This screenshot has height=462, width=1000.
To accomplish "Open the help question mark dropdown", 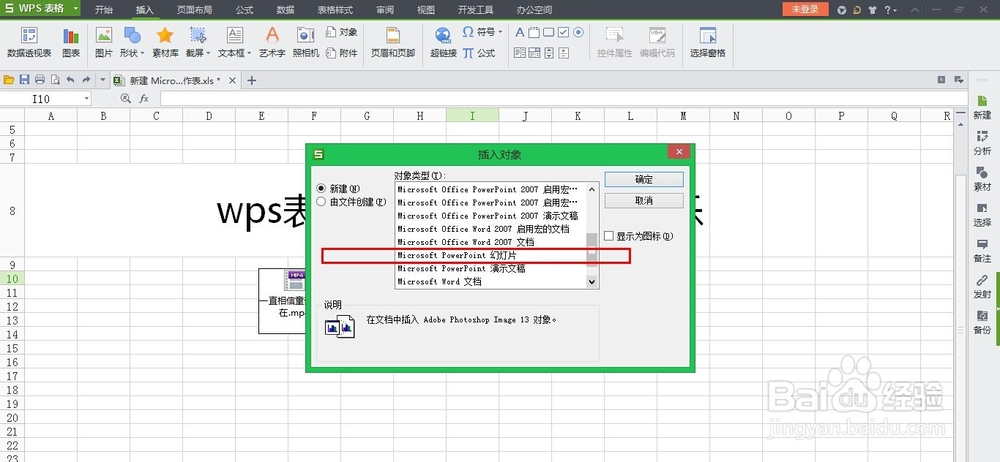I will pos(889,10).
